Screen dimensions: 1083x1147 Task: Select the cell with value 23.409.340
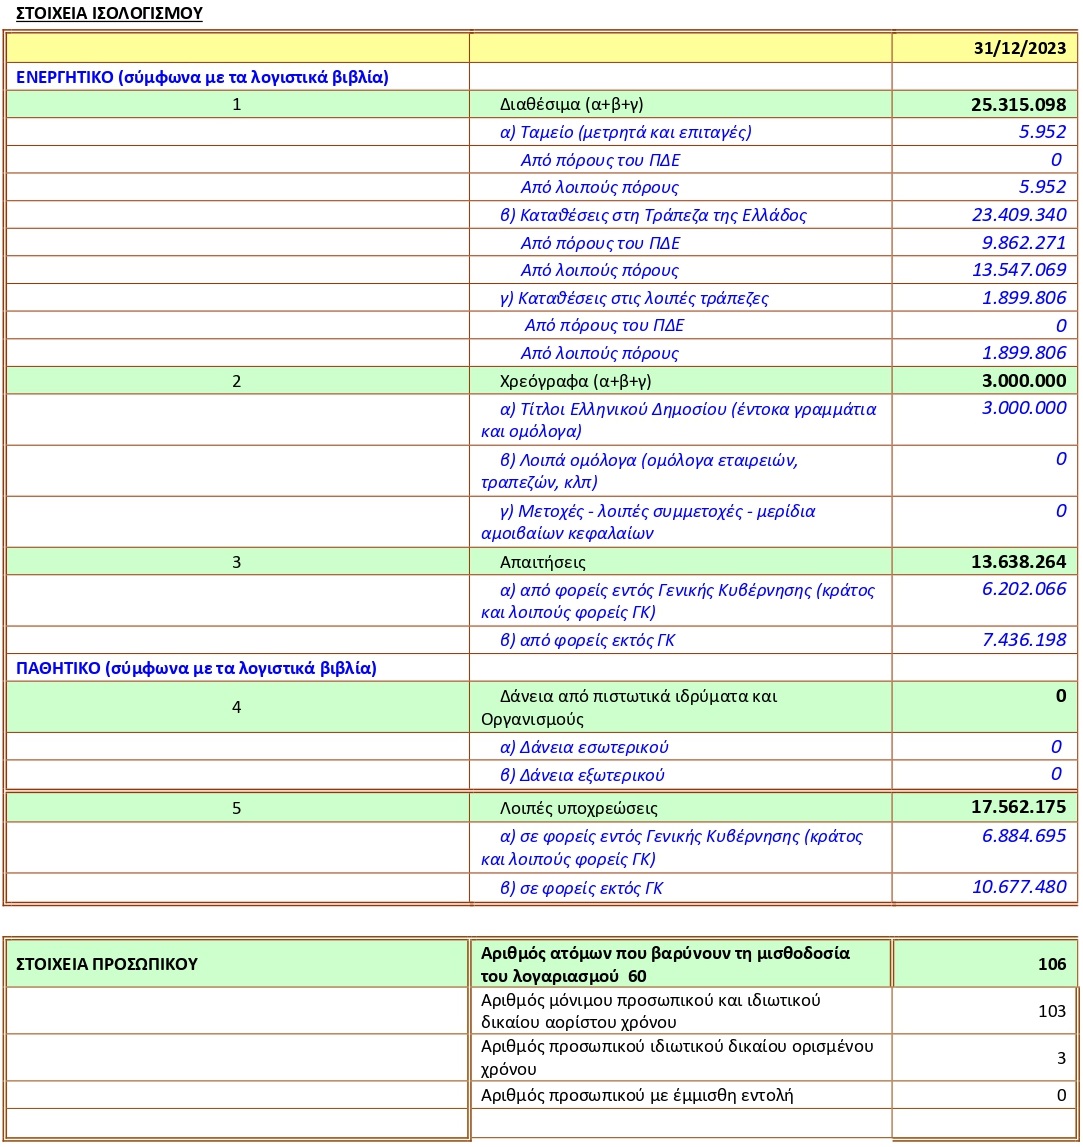[x=1018, y=215]
